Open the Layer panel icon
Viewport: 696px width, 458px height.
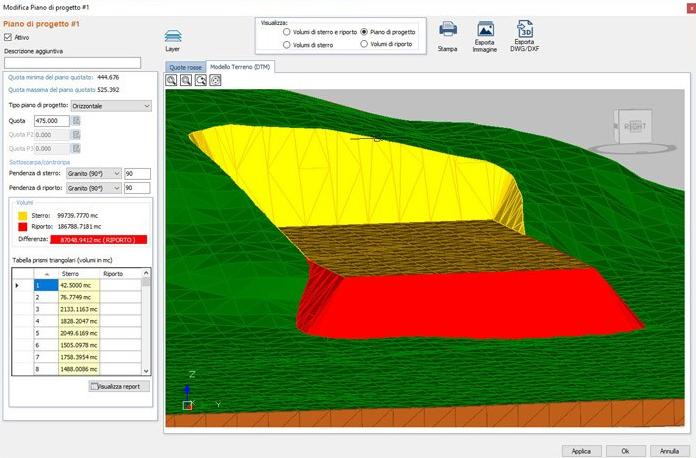pos(173,36)
